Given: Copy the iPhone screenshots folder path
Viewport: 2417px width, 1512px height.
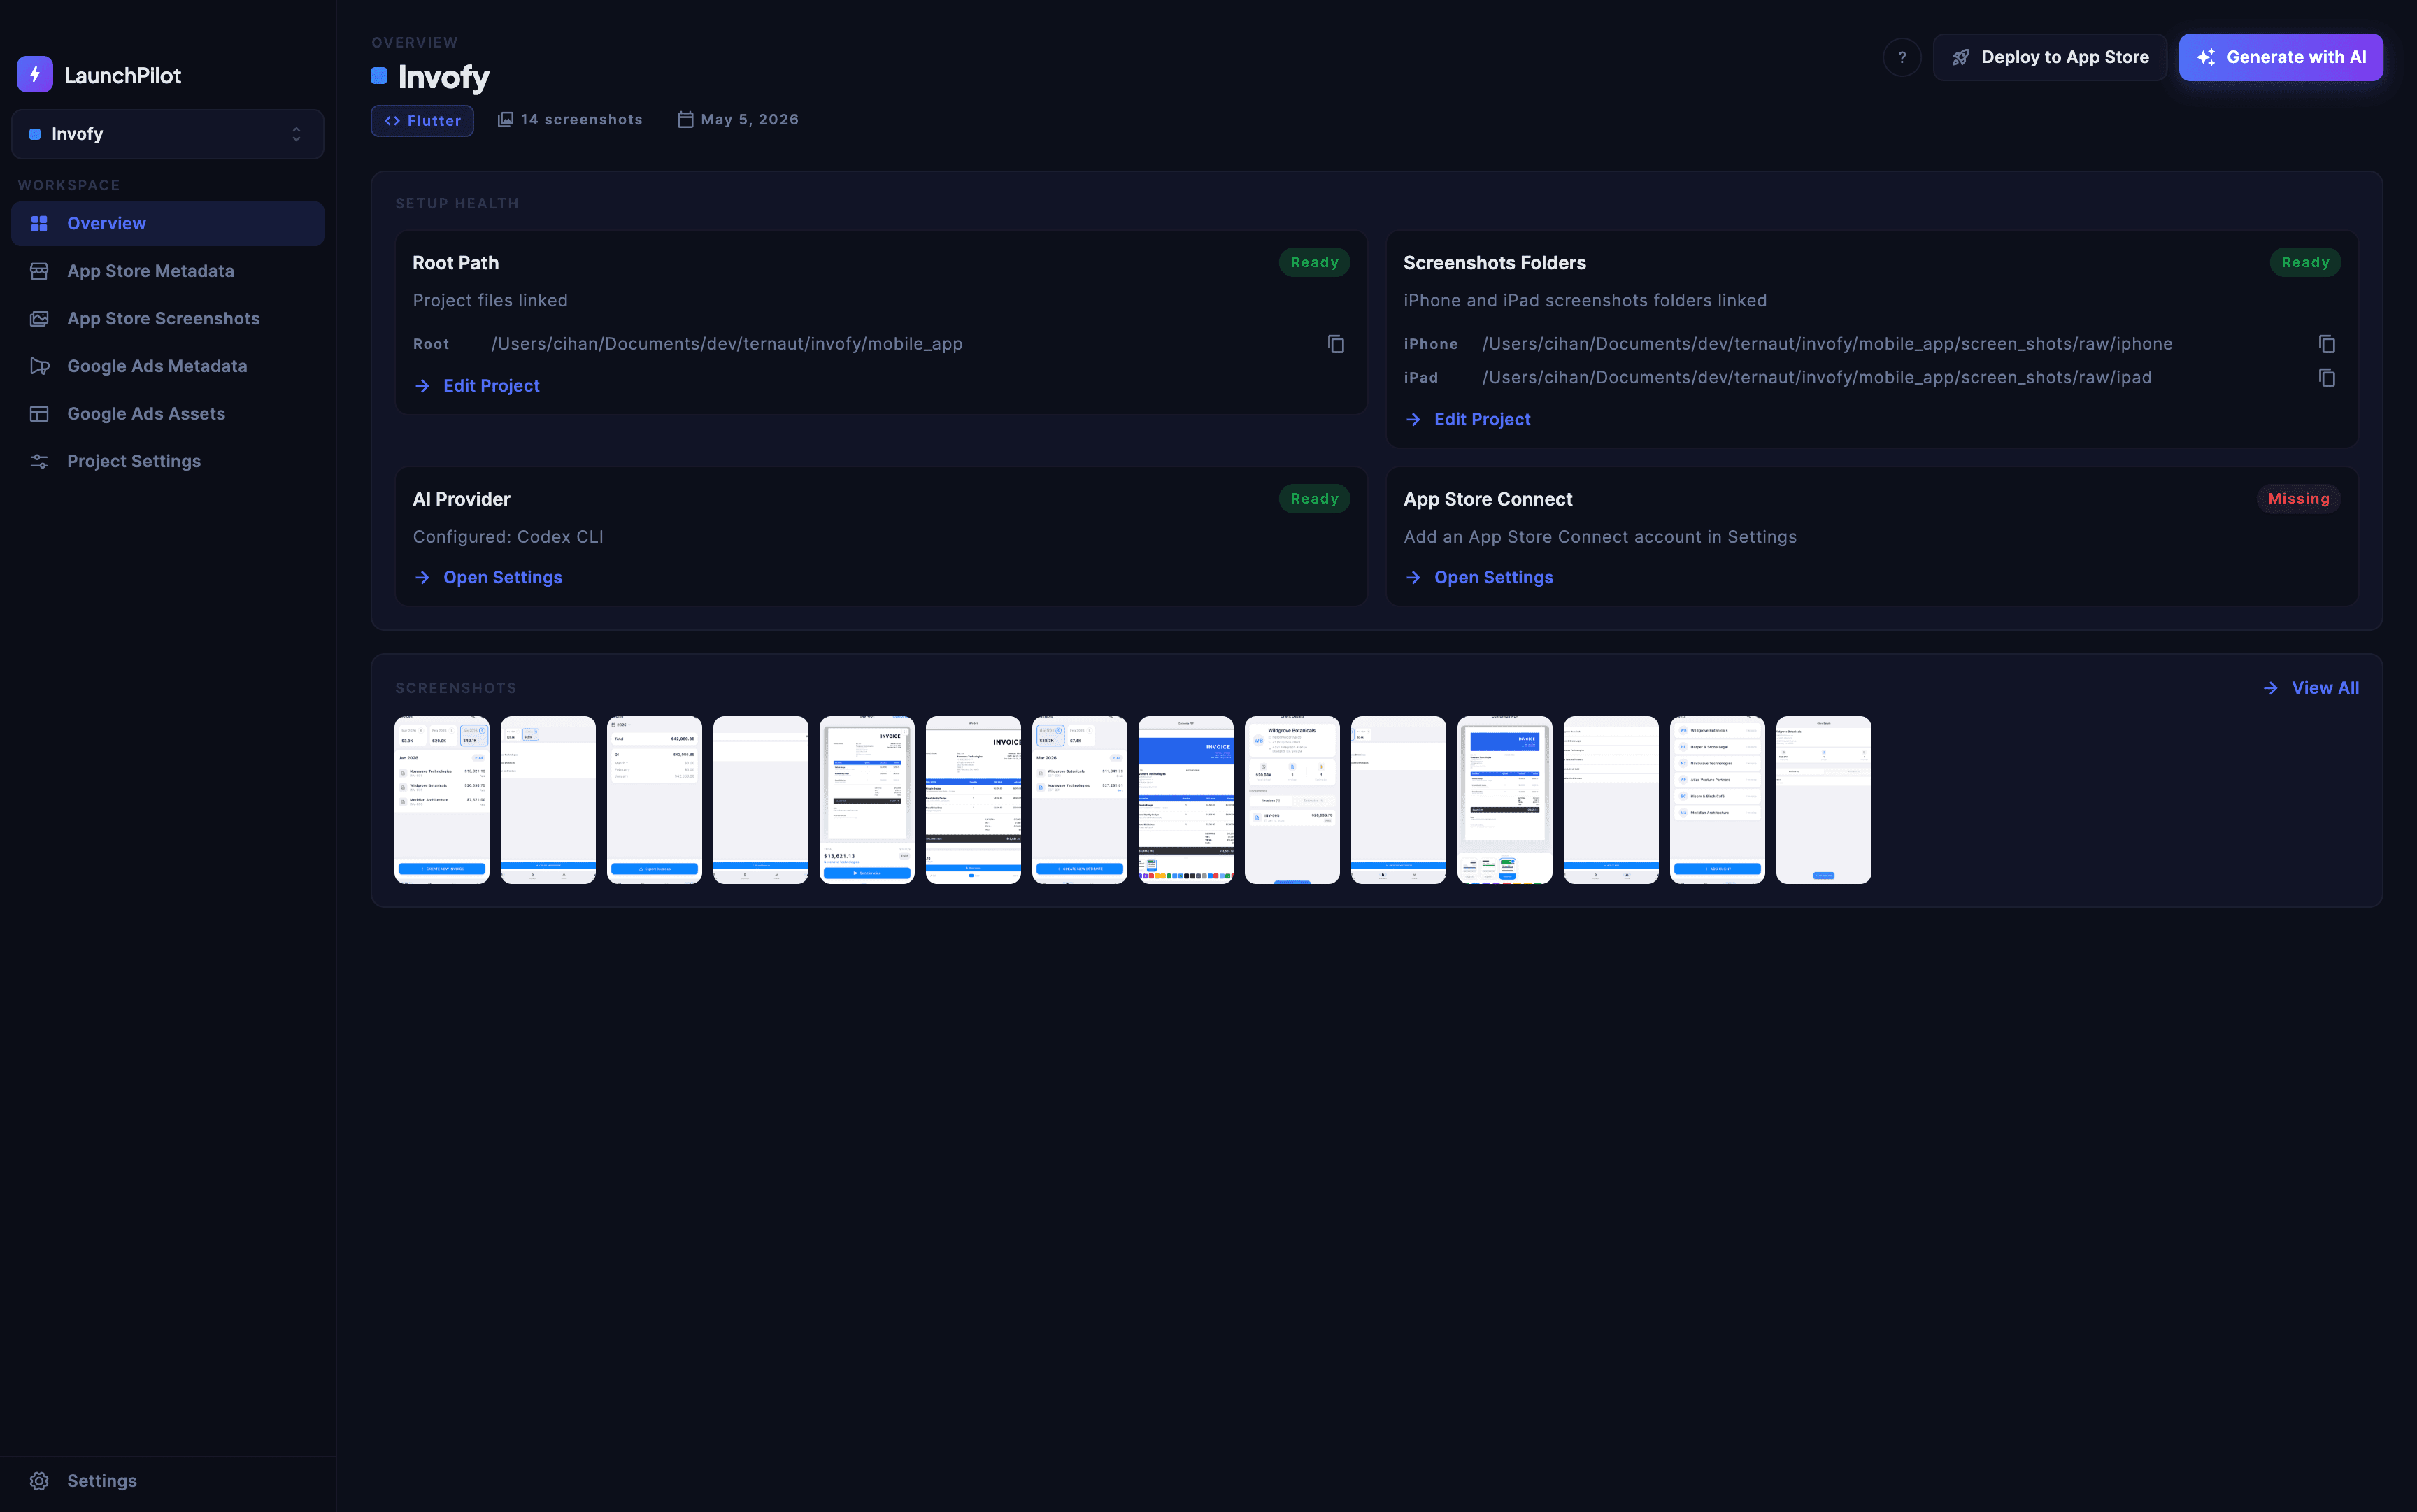Looking at the screenshot, I should tap(2326, 344).
